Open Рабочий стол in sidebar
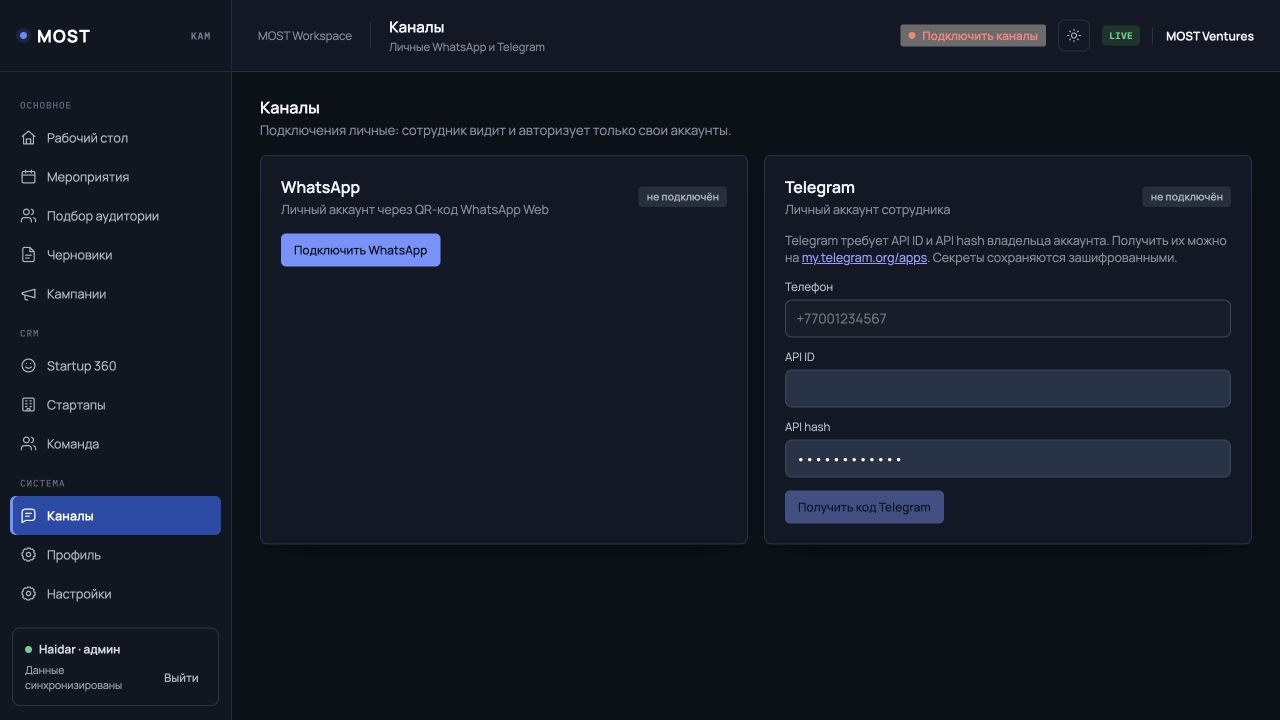Viewport: 1280px width, 720px height. click(x=115, y=138)
